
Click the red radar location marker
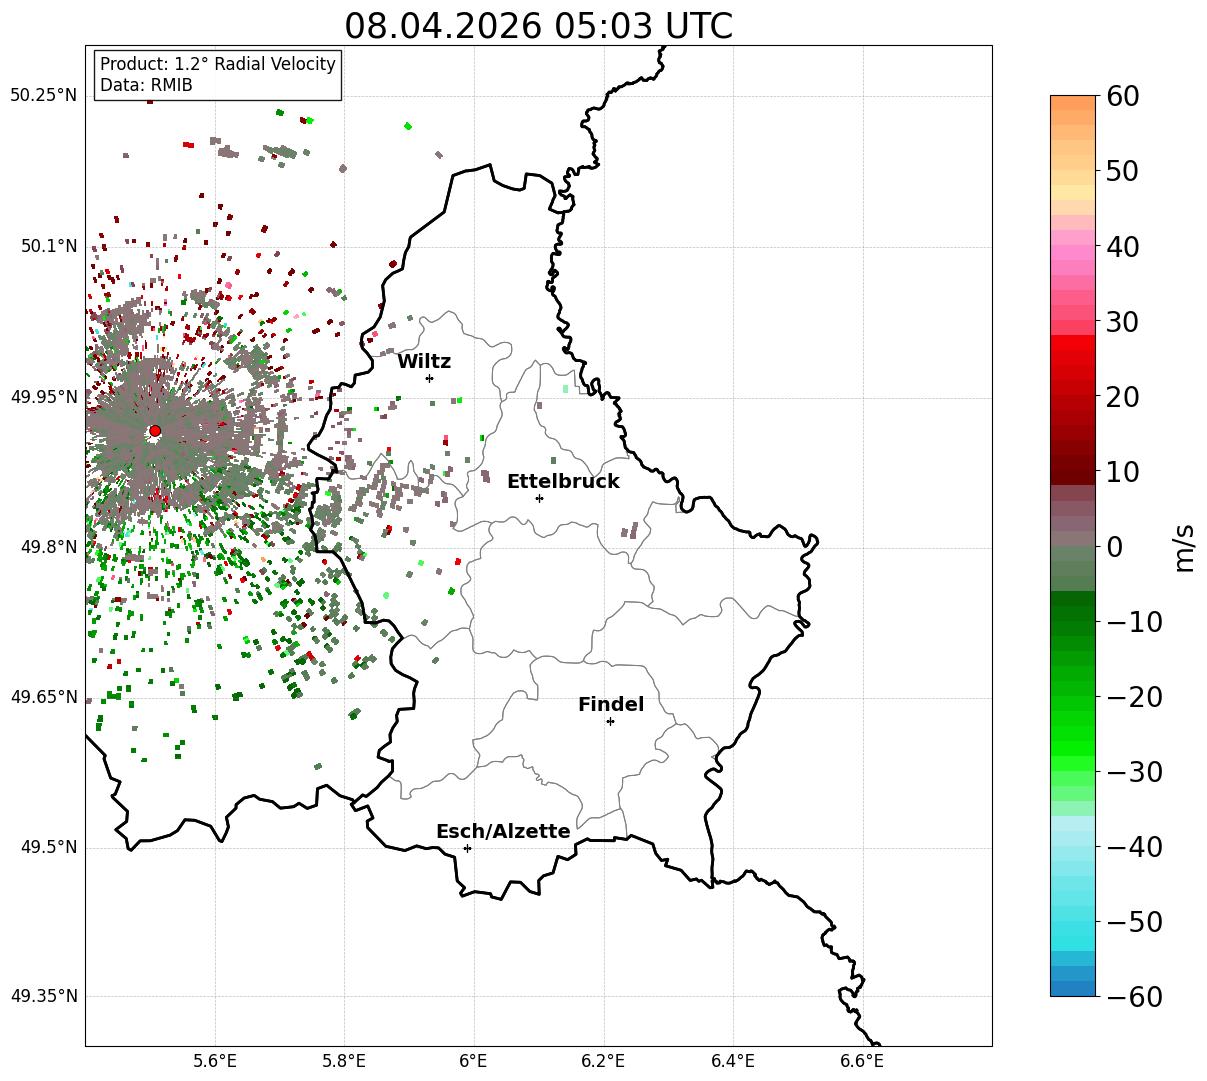pyautogui.click(x=154, y=431)
